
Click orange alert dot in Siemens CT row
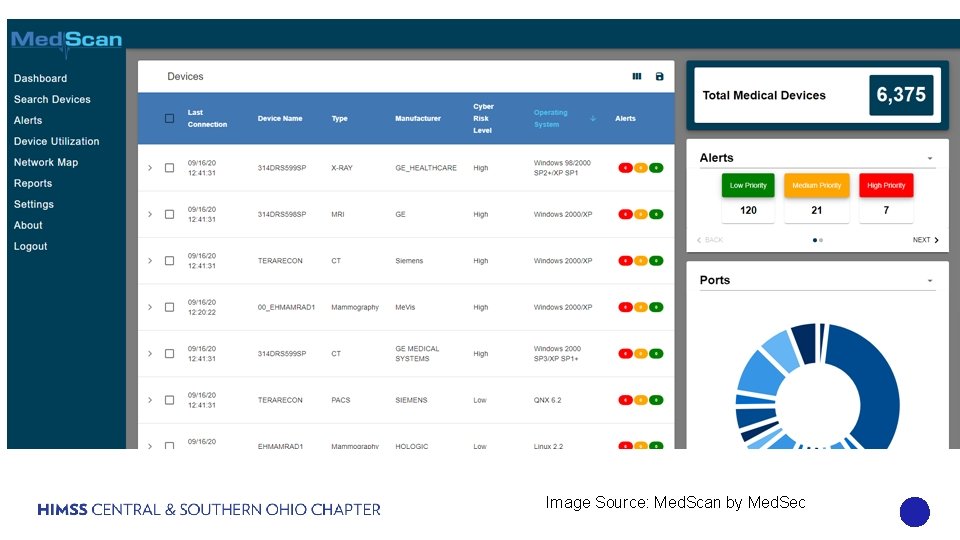point(640,261)
